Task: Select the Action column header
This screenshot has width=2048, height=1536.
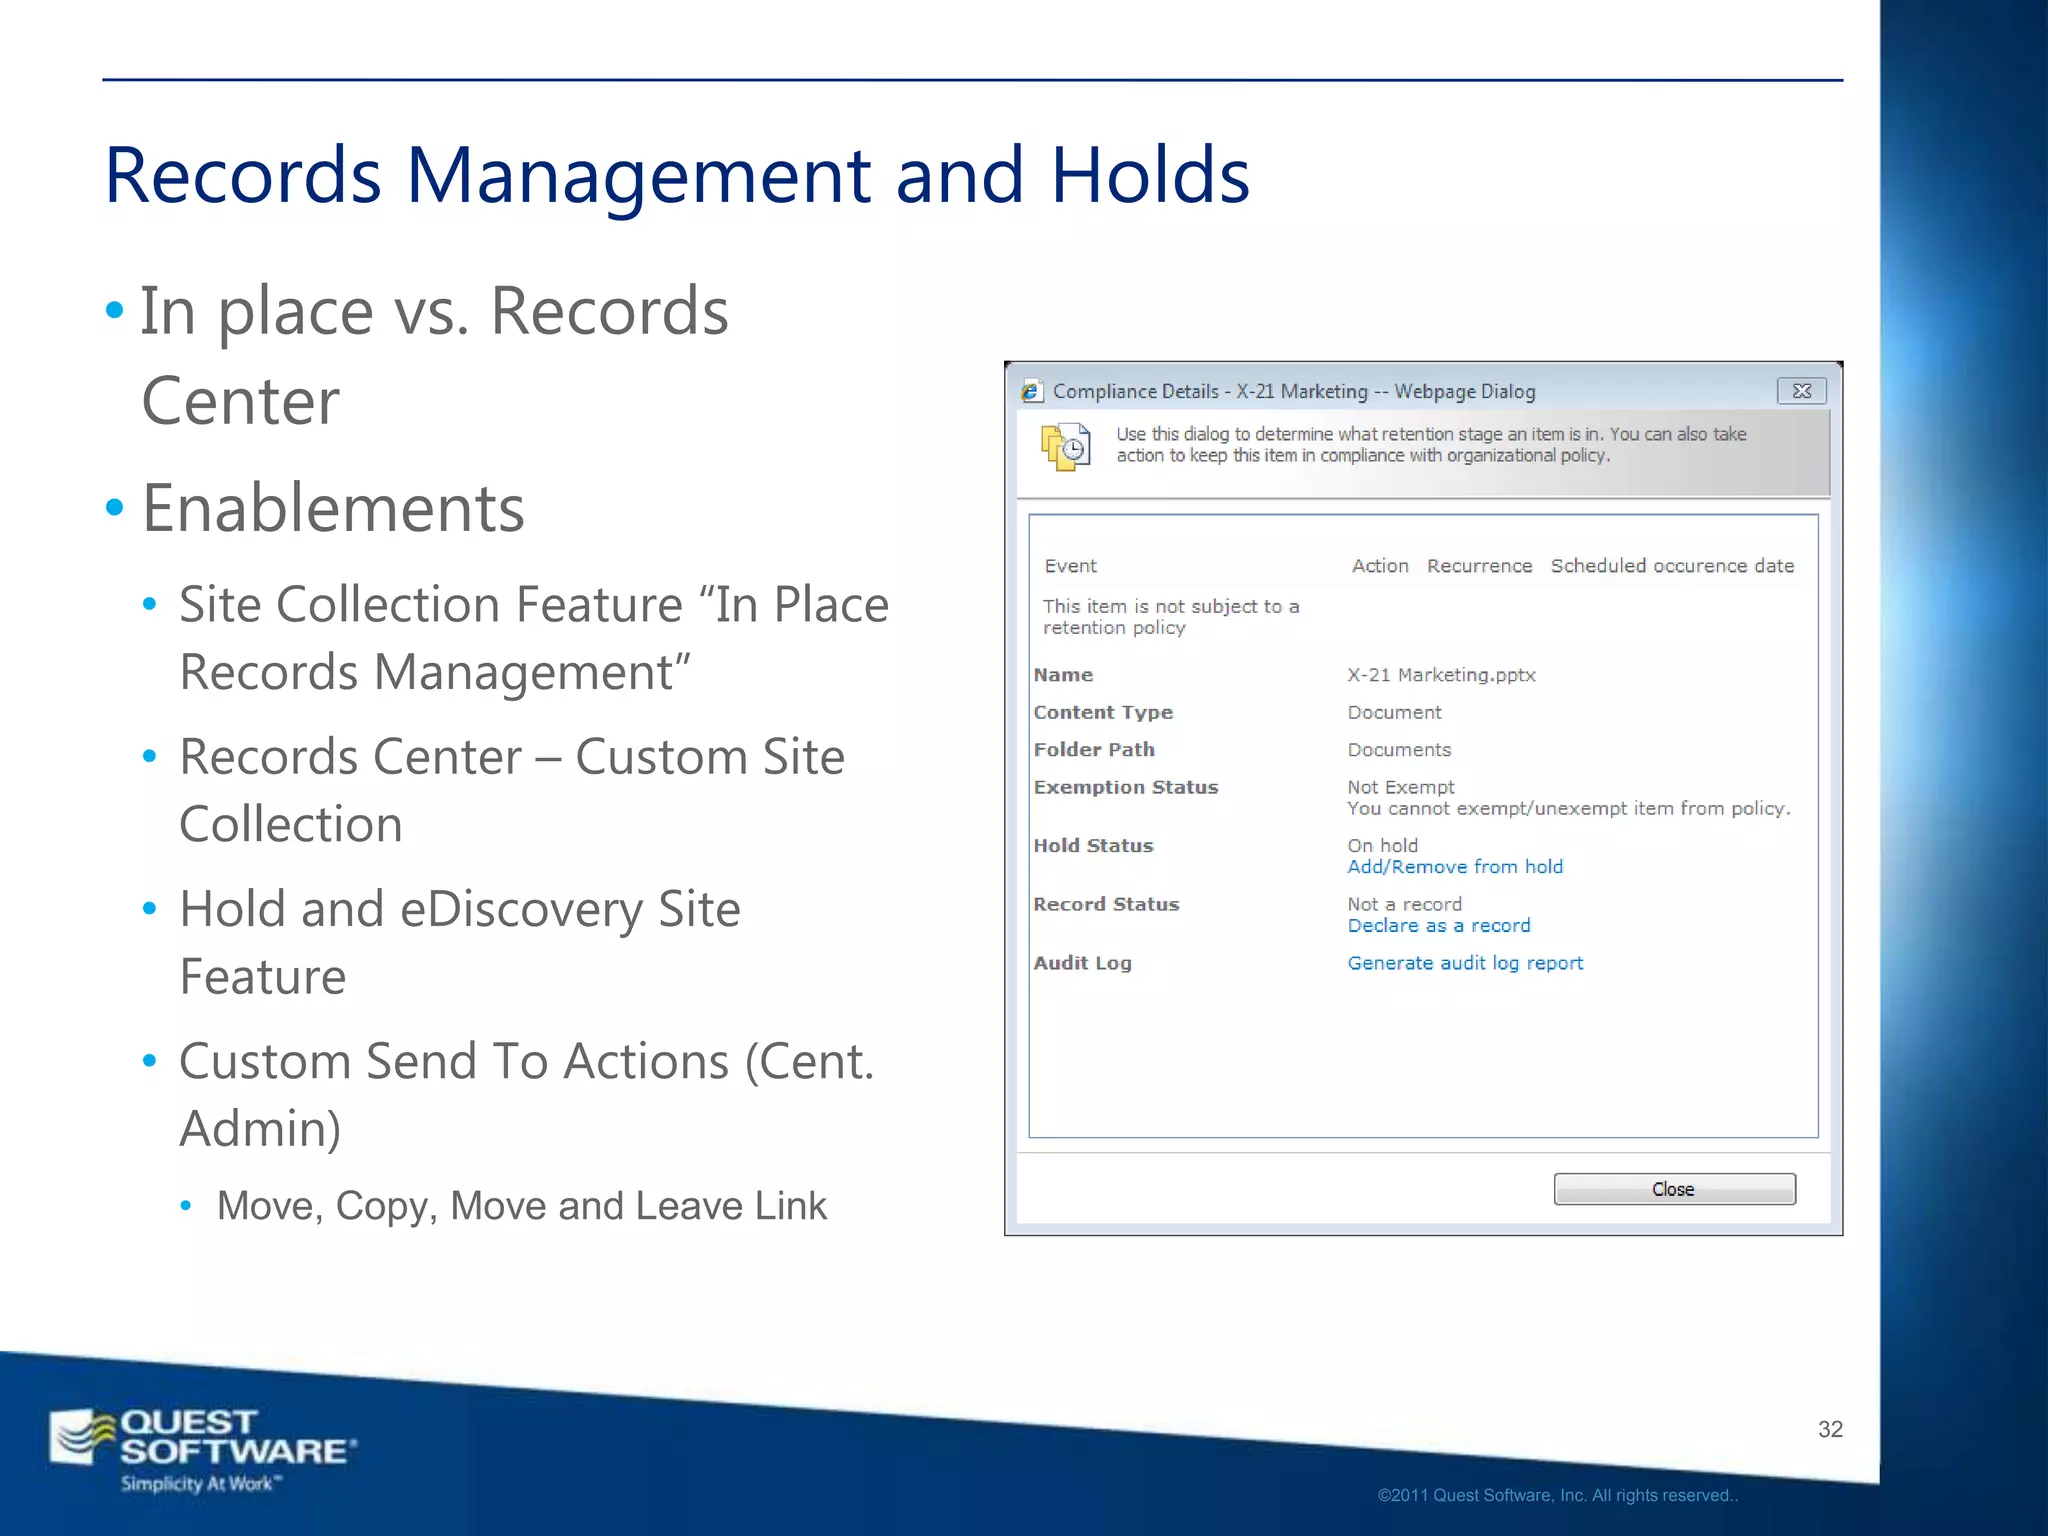Action: tap(1380, 566)
